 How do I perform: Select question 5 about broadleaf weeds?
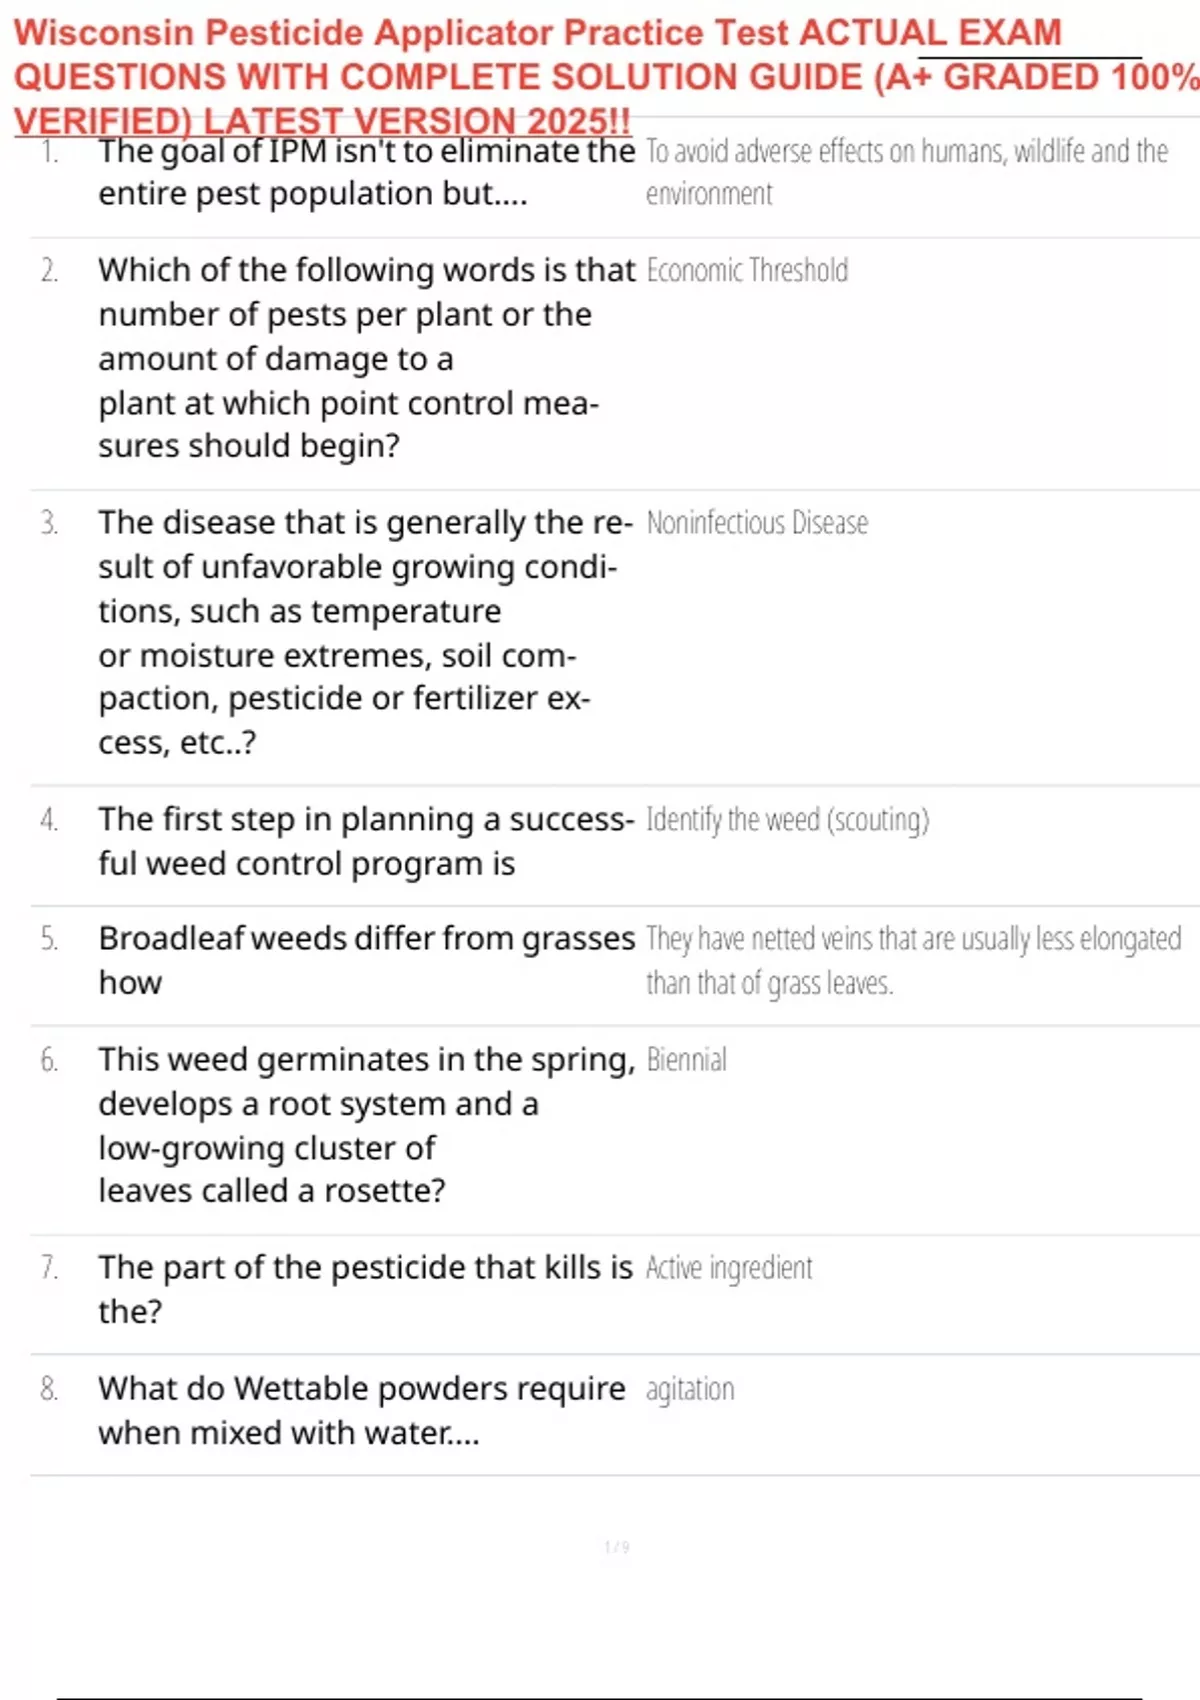366,960
